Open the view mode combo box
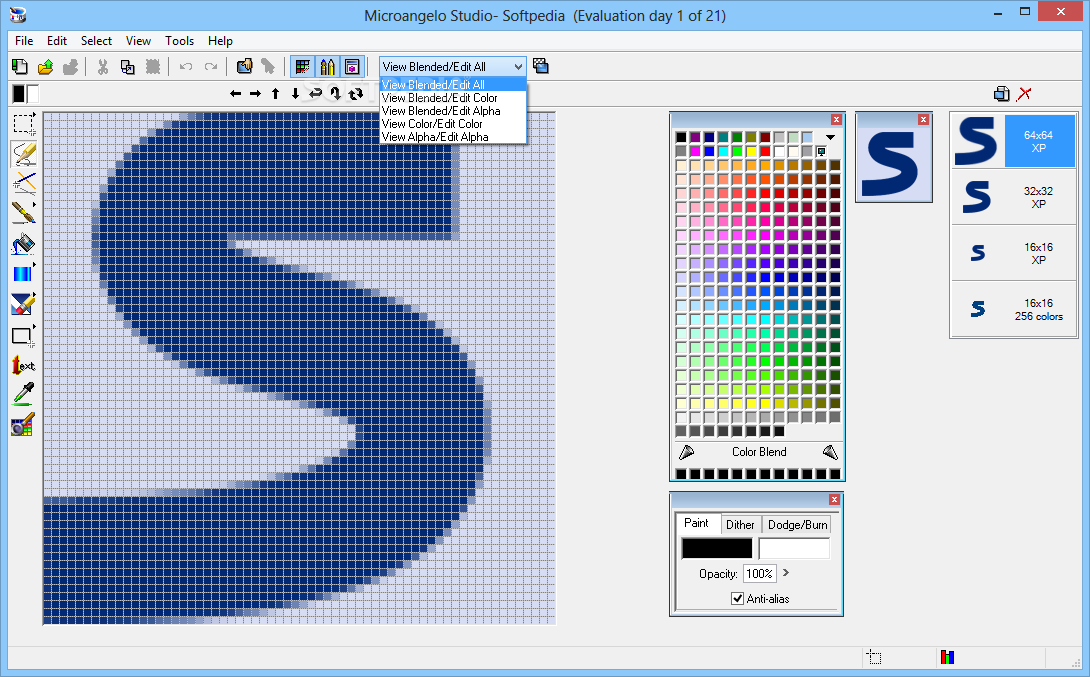The height and width of the screenshot is (677, 1090). tap(453, 67)
